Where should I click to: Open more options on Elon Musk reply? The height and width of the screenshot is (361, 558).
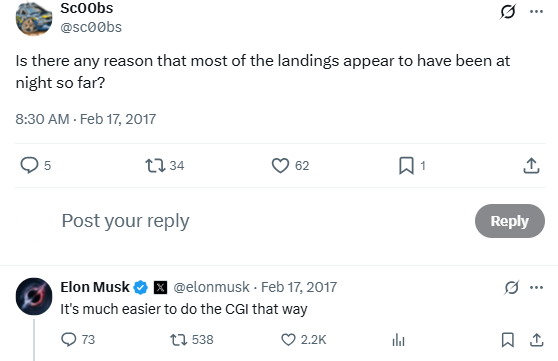pyautogui.click(x=536, y=287)
